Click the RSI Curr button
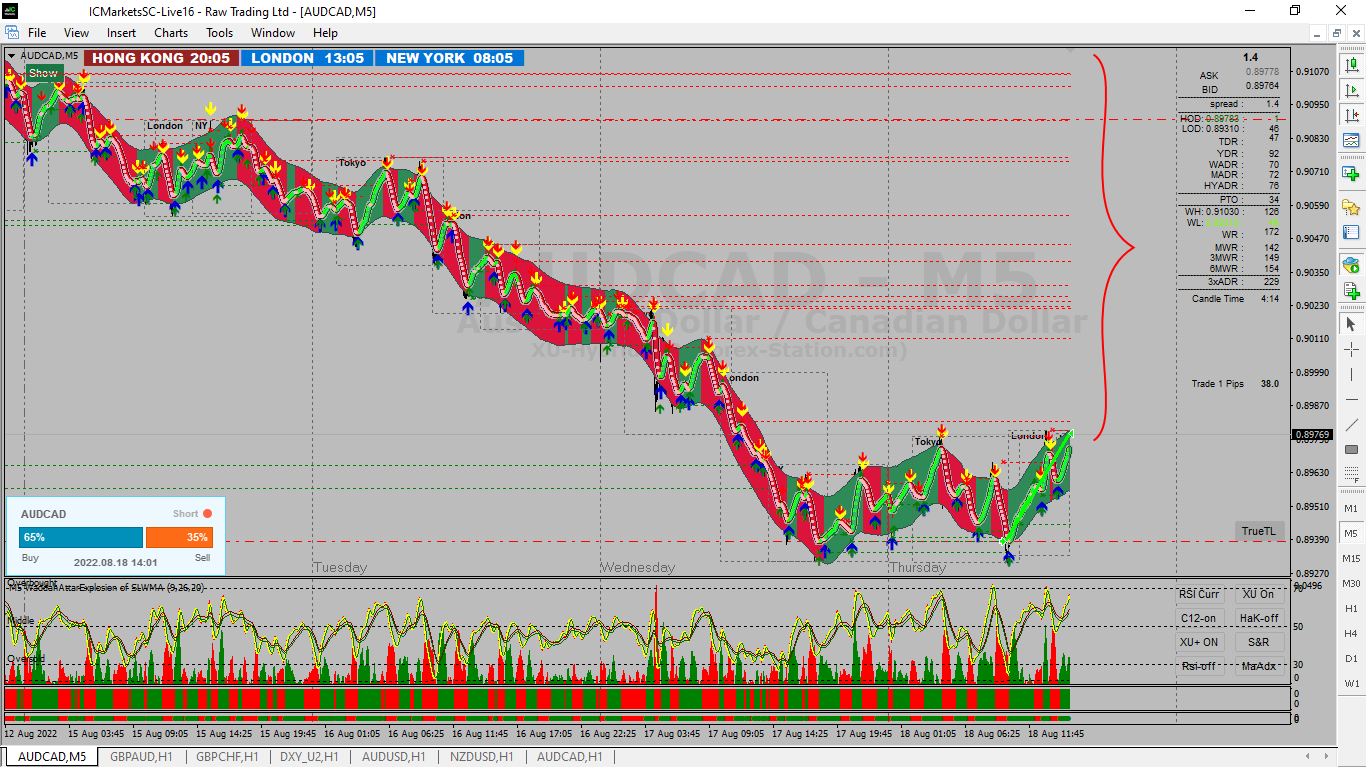The height and width of the screenshot is (768, 1366). [1199, 594]
